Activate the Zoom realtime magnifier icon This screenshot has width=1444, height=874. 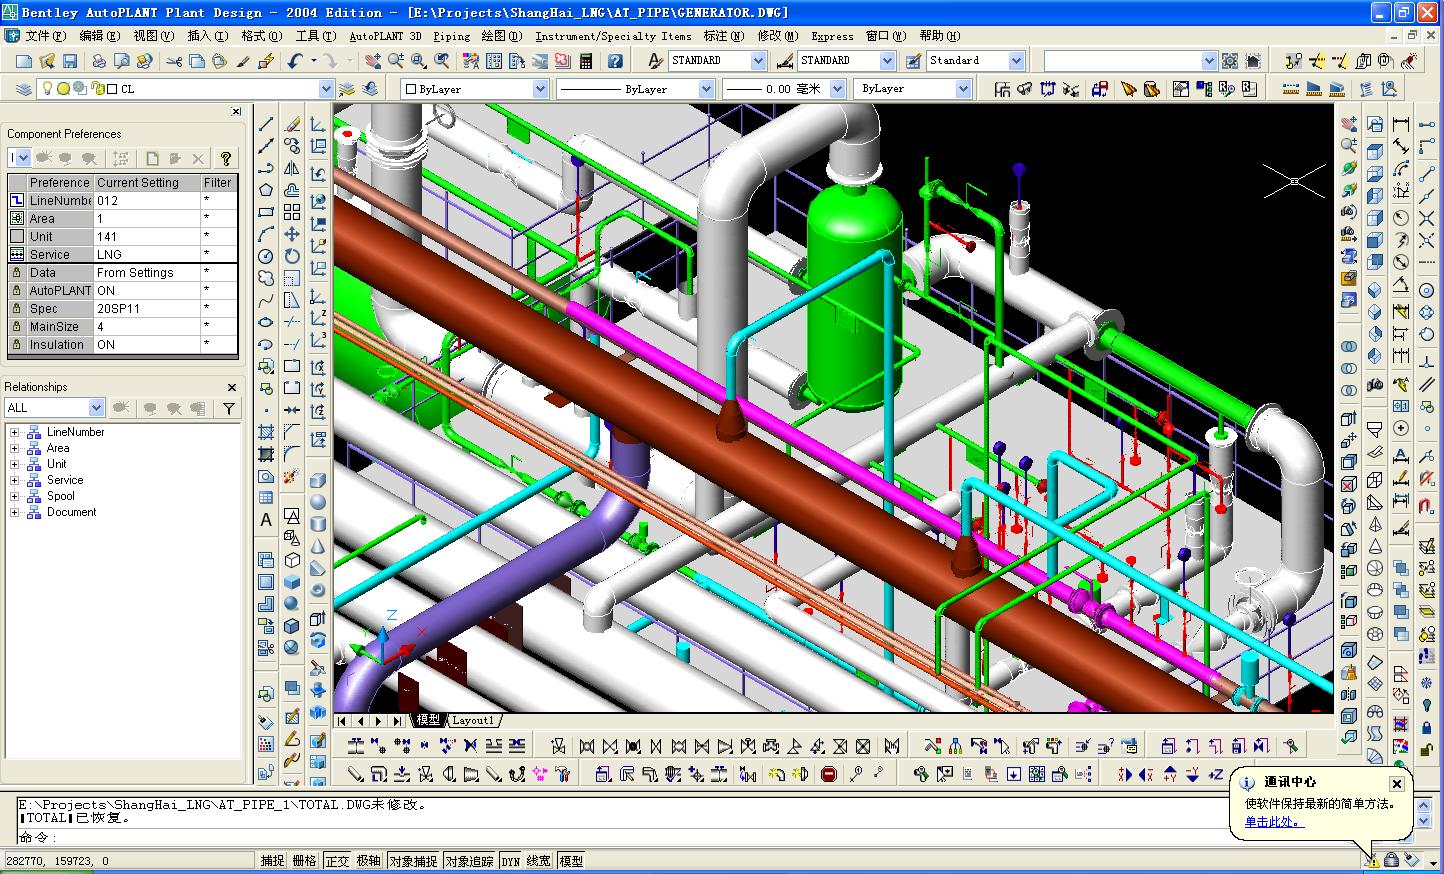(395, 61)
